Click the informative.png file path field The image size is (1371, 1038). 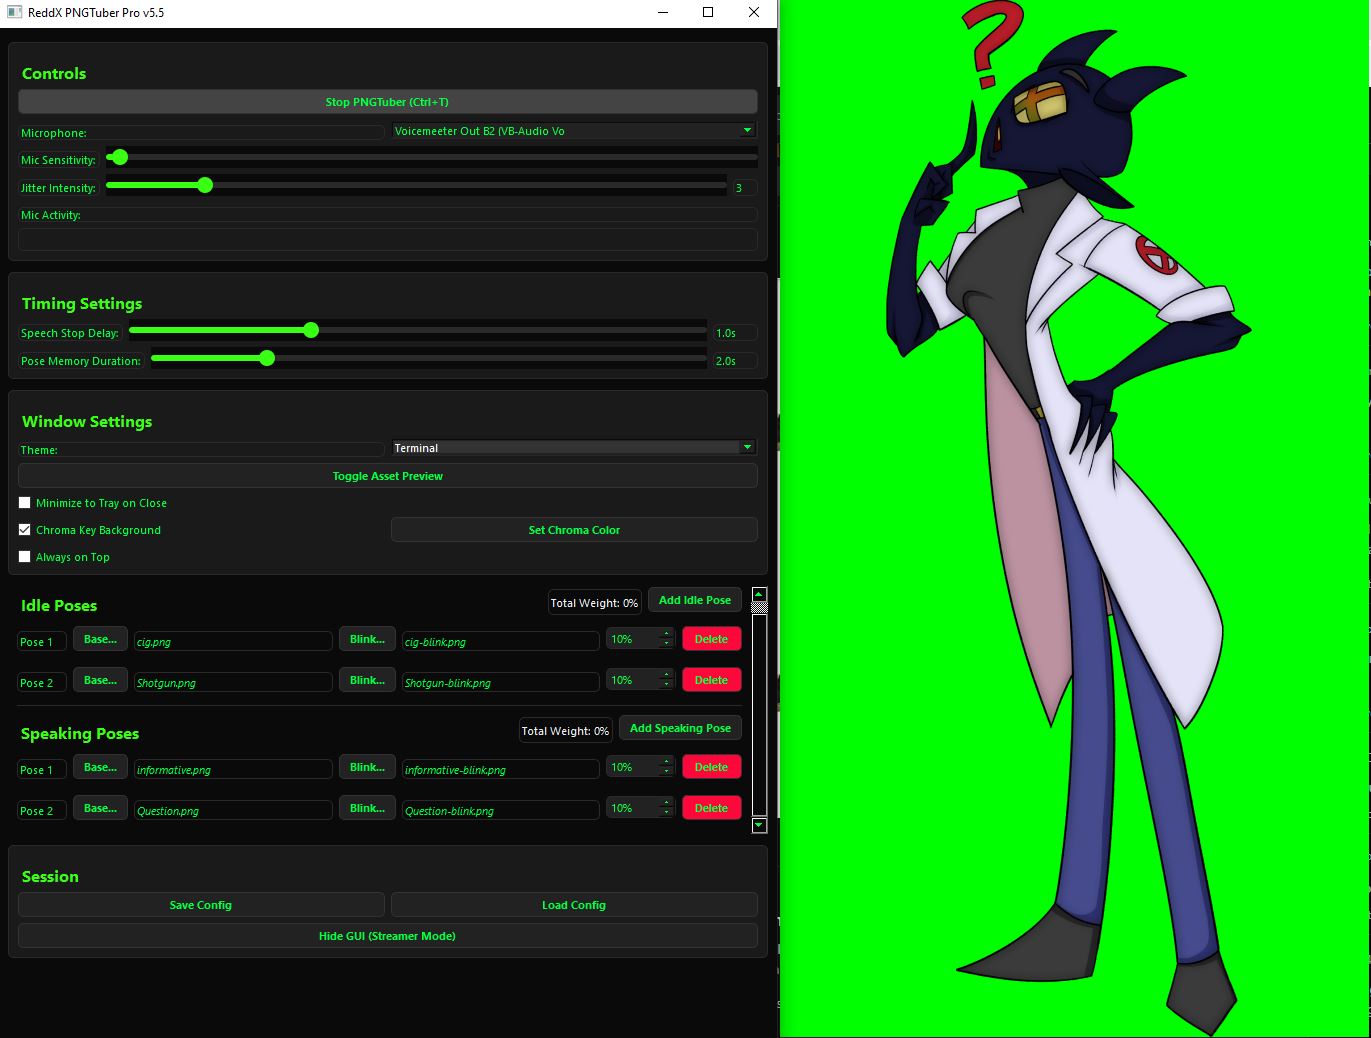pos(233,770)
